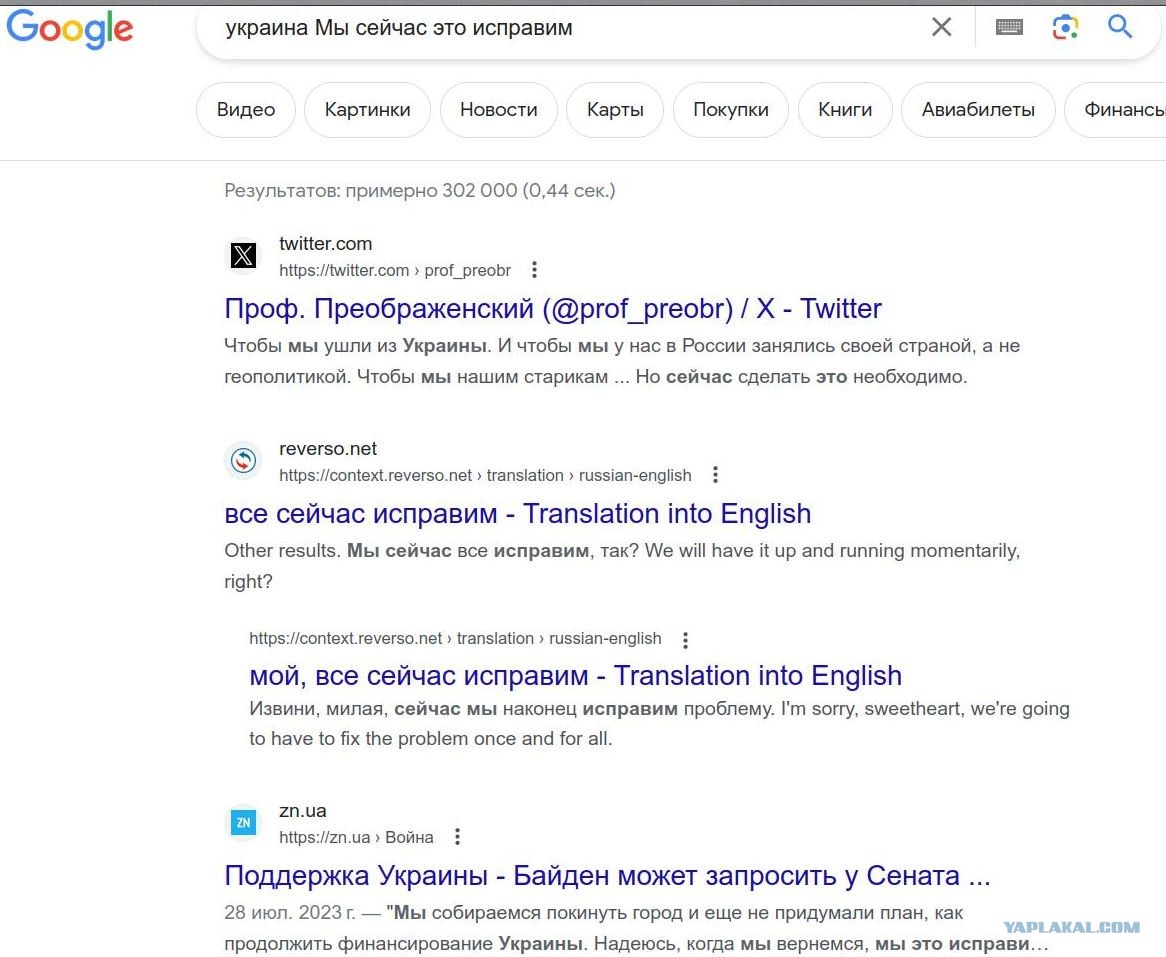Click the magnifier search button
Screen dimensions: 1166x957
1120,27
